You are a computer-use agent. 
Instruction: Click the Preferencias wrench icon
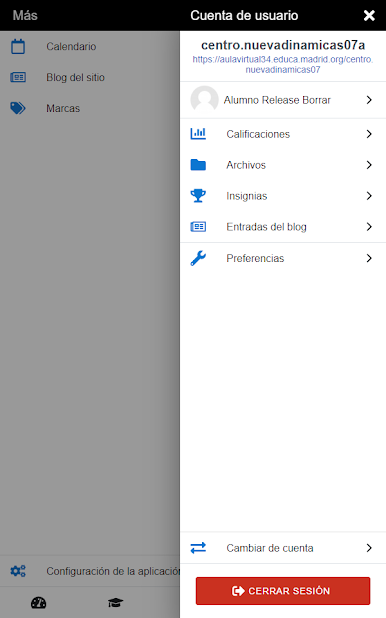point(198,258)
